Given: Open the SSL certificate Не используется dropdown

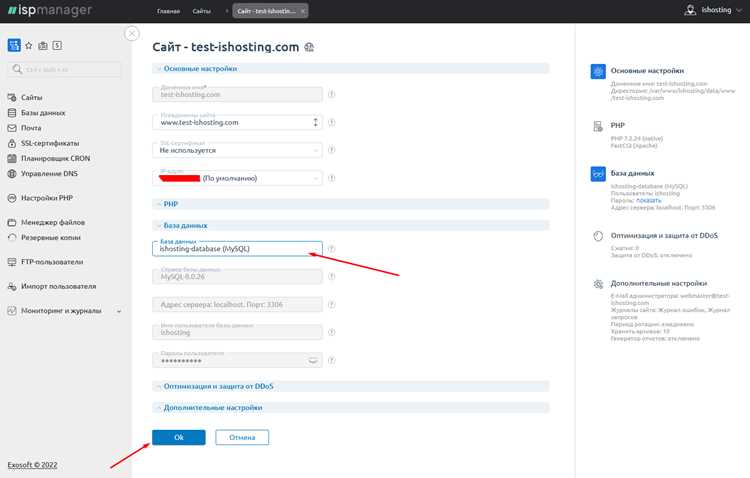Looking at the screenshot, I should point(237,150).
